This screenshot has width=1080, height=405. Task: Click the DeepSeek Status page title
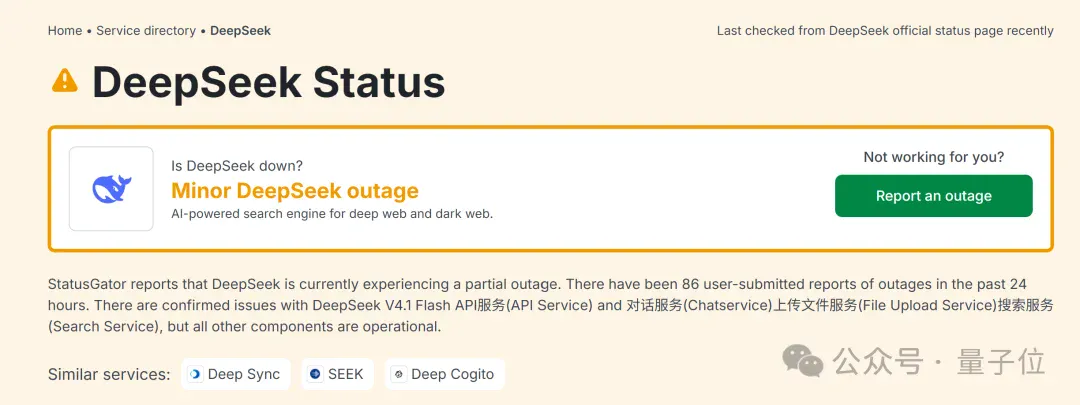[x=269, y=82]
